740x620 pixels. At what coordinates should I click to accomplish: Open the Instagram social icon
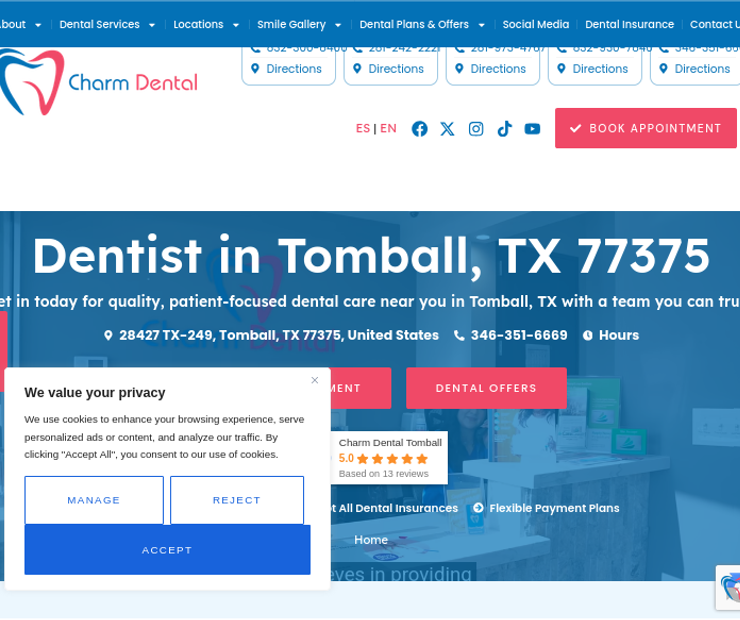[x=476, y=129]
